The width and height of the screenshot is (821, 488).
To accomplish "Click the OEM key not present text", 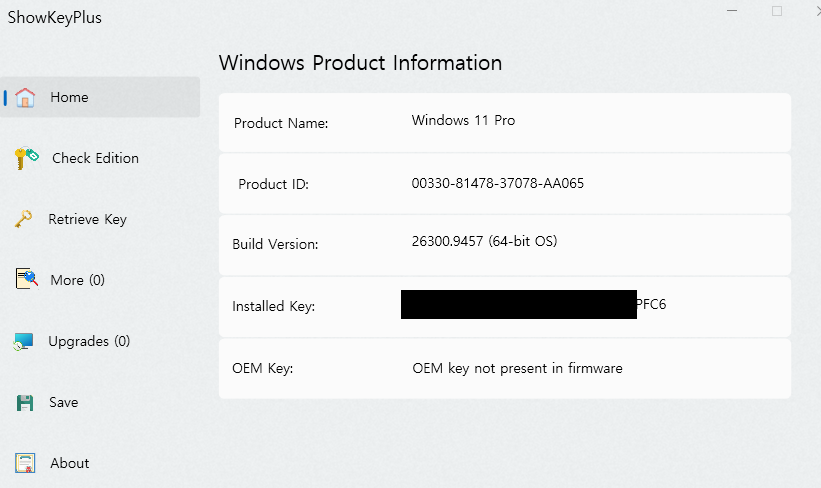I will pos(517,369).
